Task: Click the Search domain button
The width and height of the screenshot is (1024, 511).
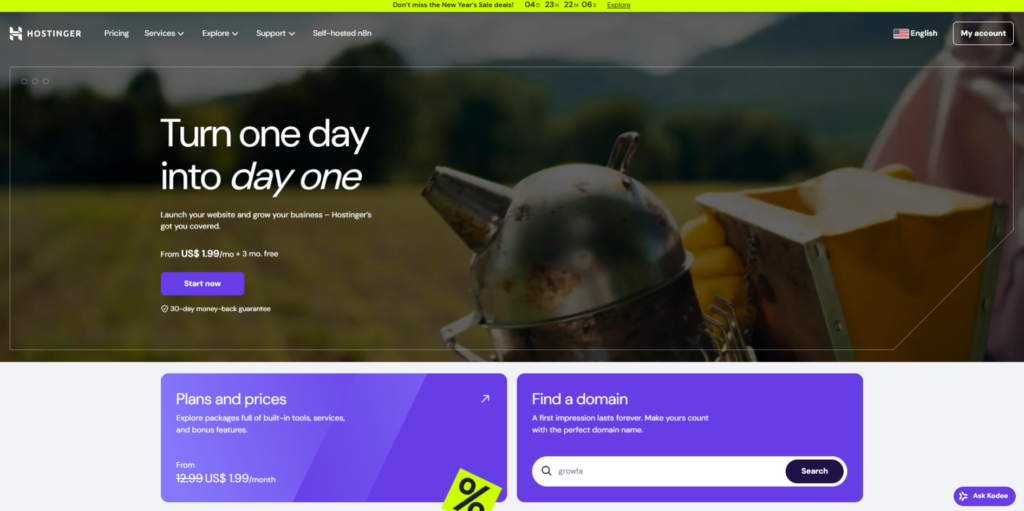Action: pos(814,471)
